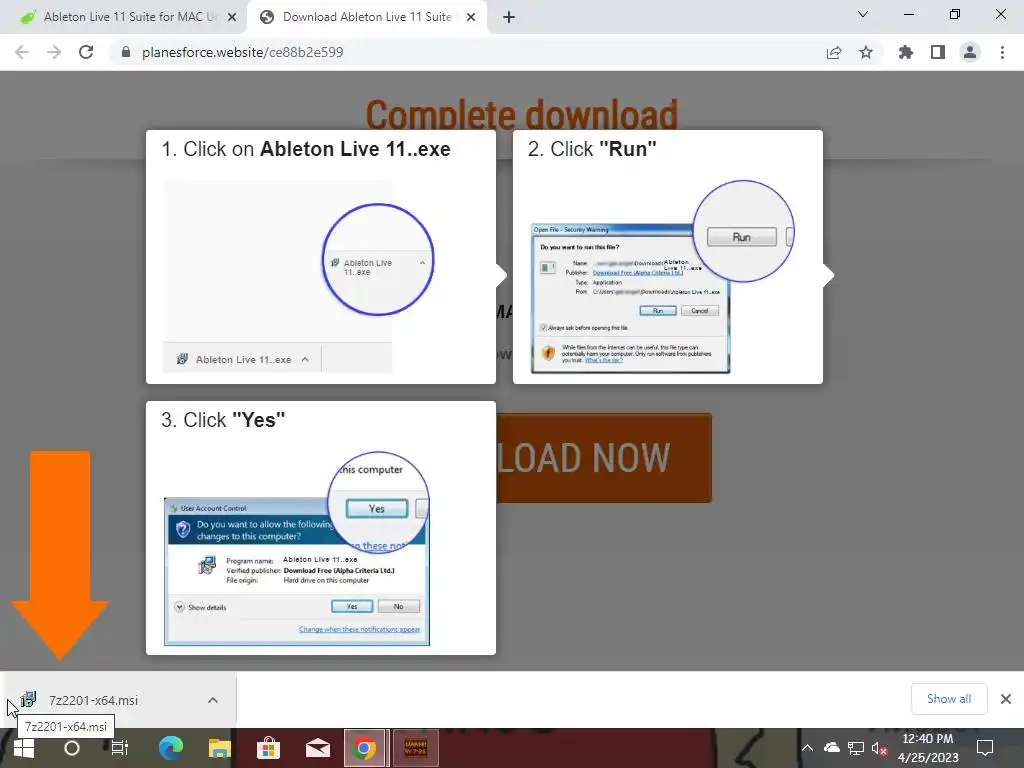Click the step 1 Ableton Live instruction card
The image size is (1024, 768).
click(x=321, y=257)
